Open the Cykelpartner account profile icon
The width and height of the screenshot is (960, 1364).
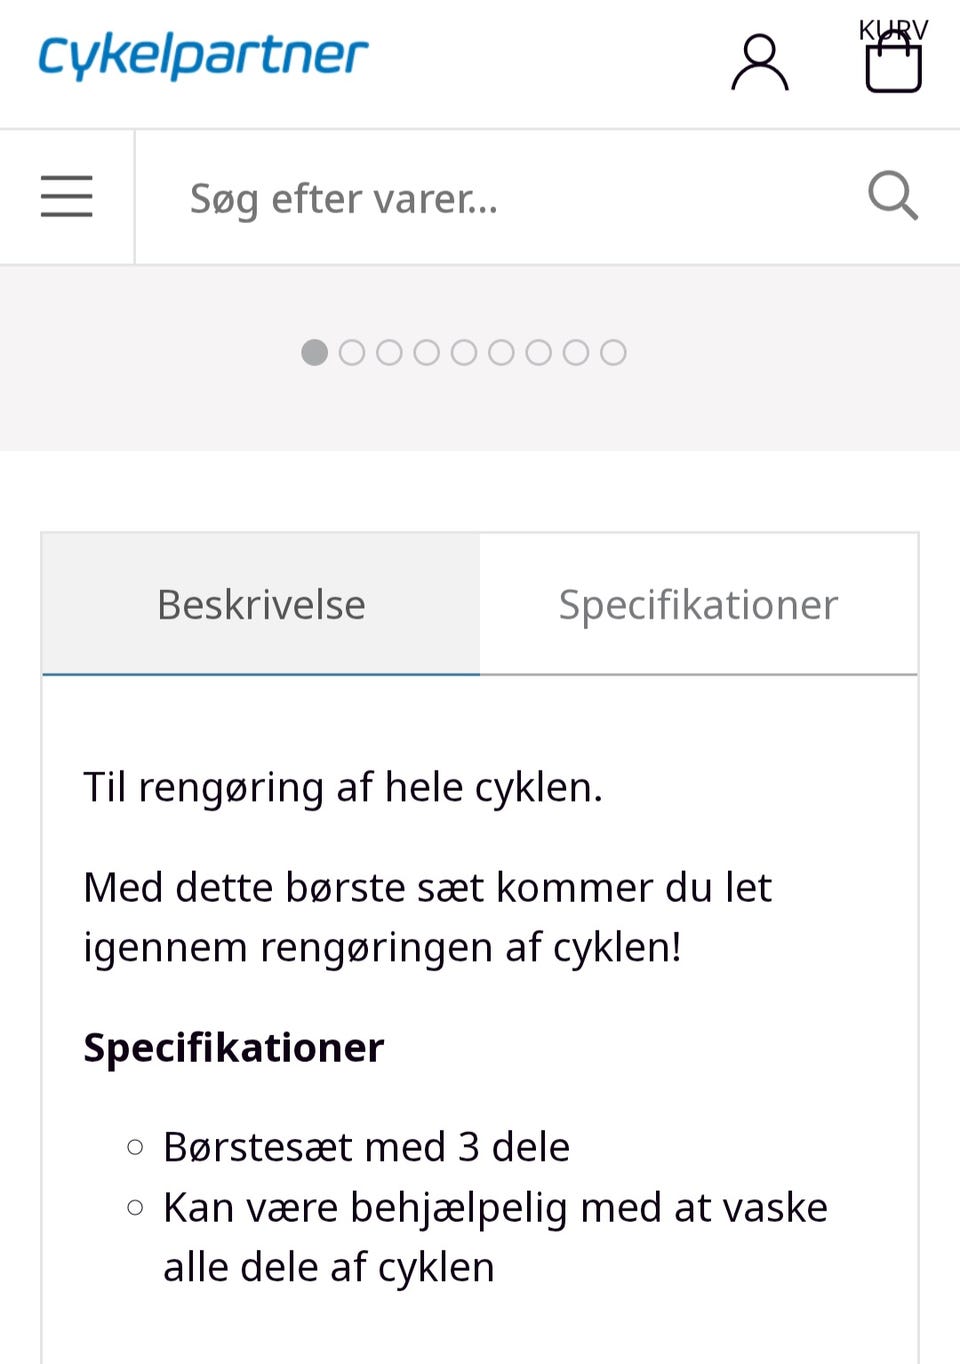pyautogui.click(x=760, y=62)
